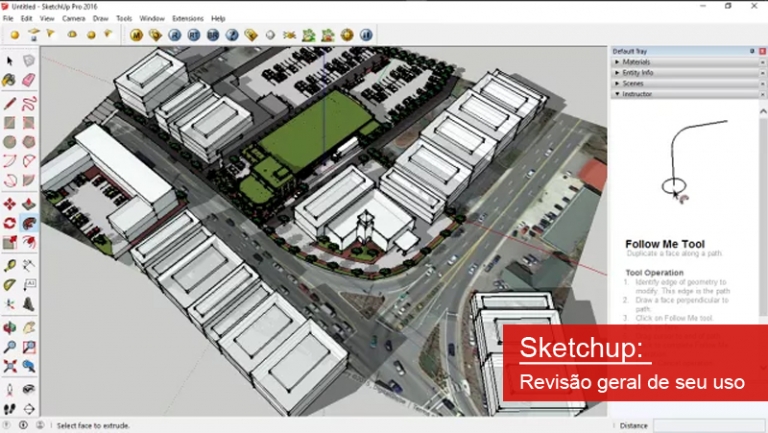
Task: Select the Look Around eye tool
Action: (x=29, y=390)
